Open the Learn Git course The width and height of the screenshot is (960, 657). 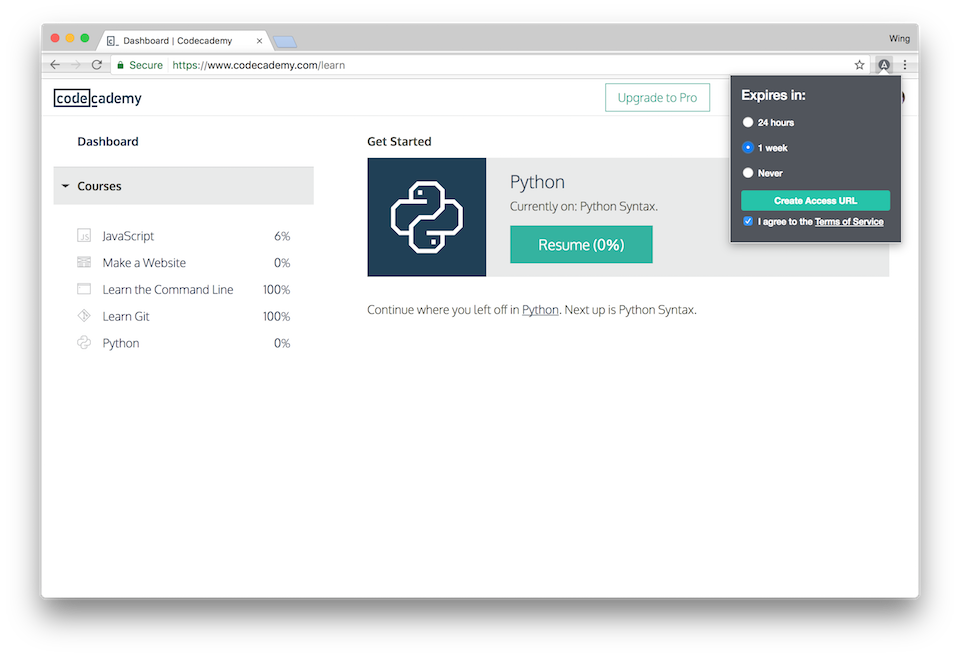[x=126, y=317]
